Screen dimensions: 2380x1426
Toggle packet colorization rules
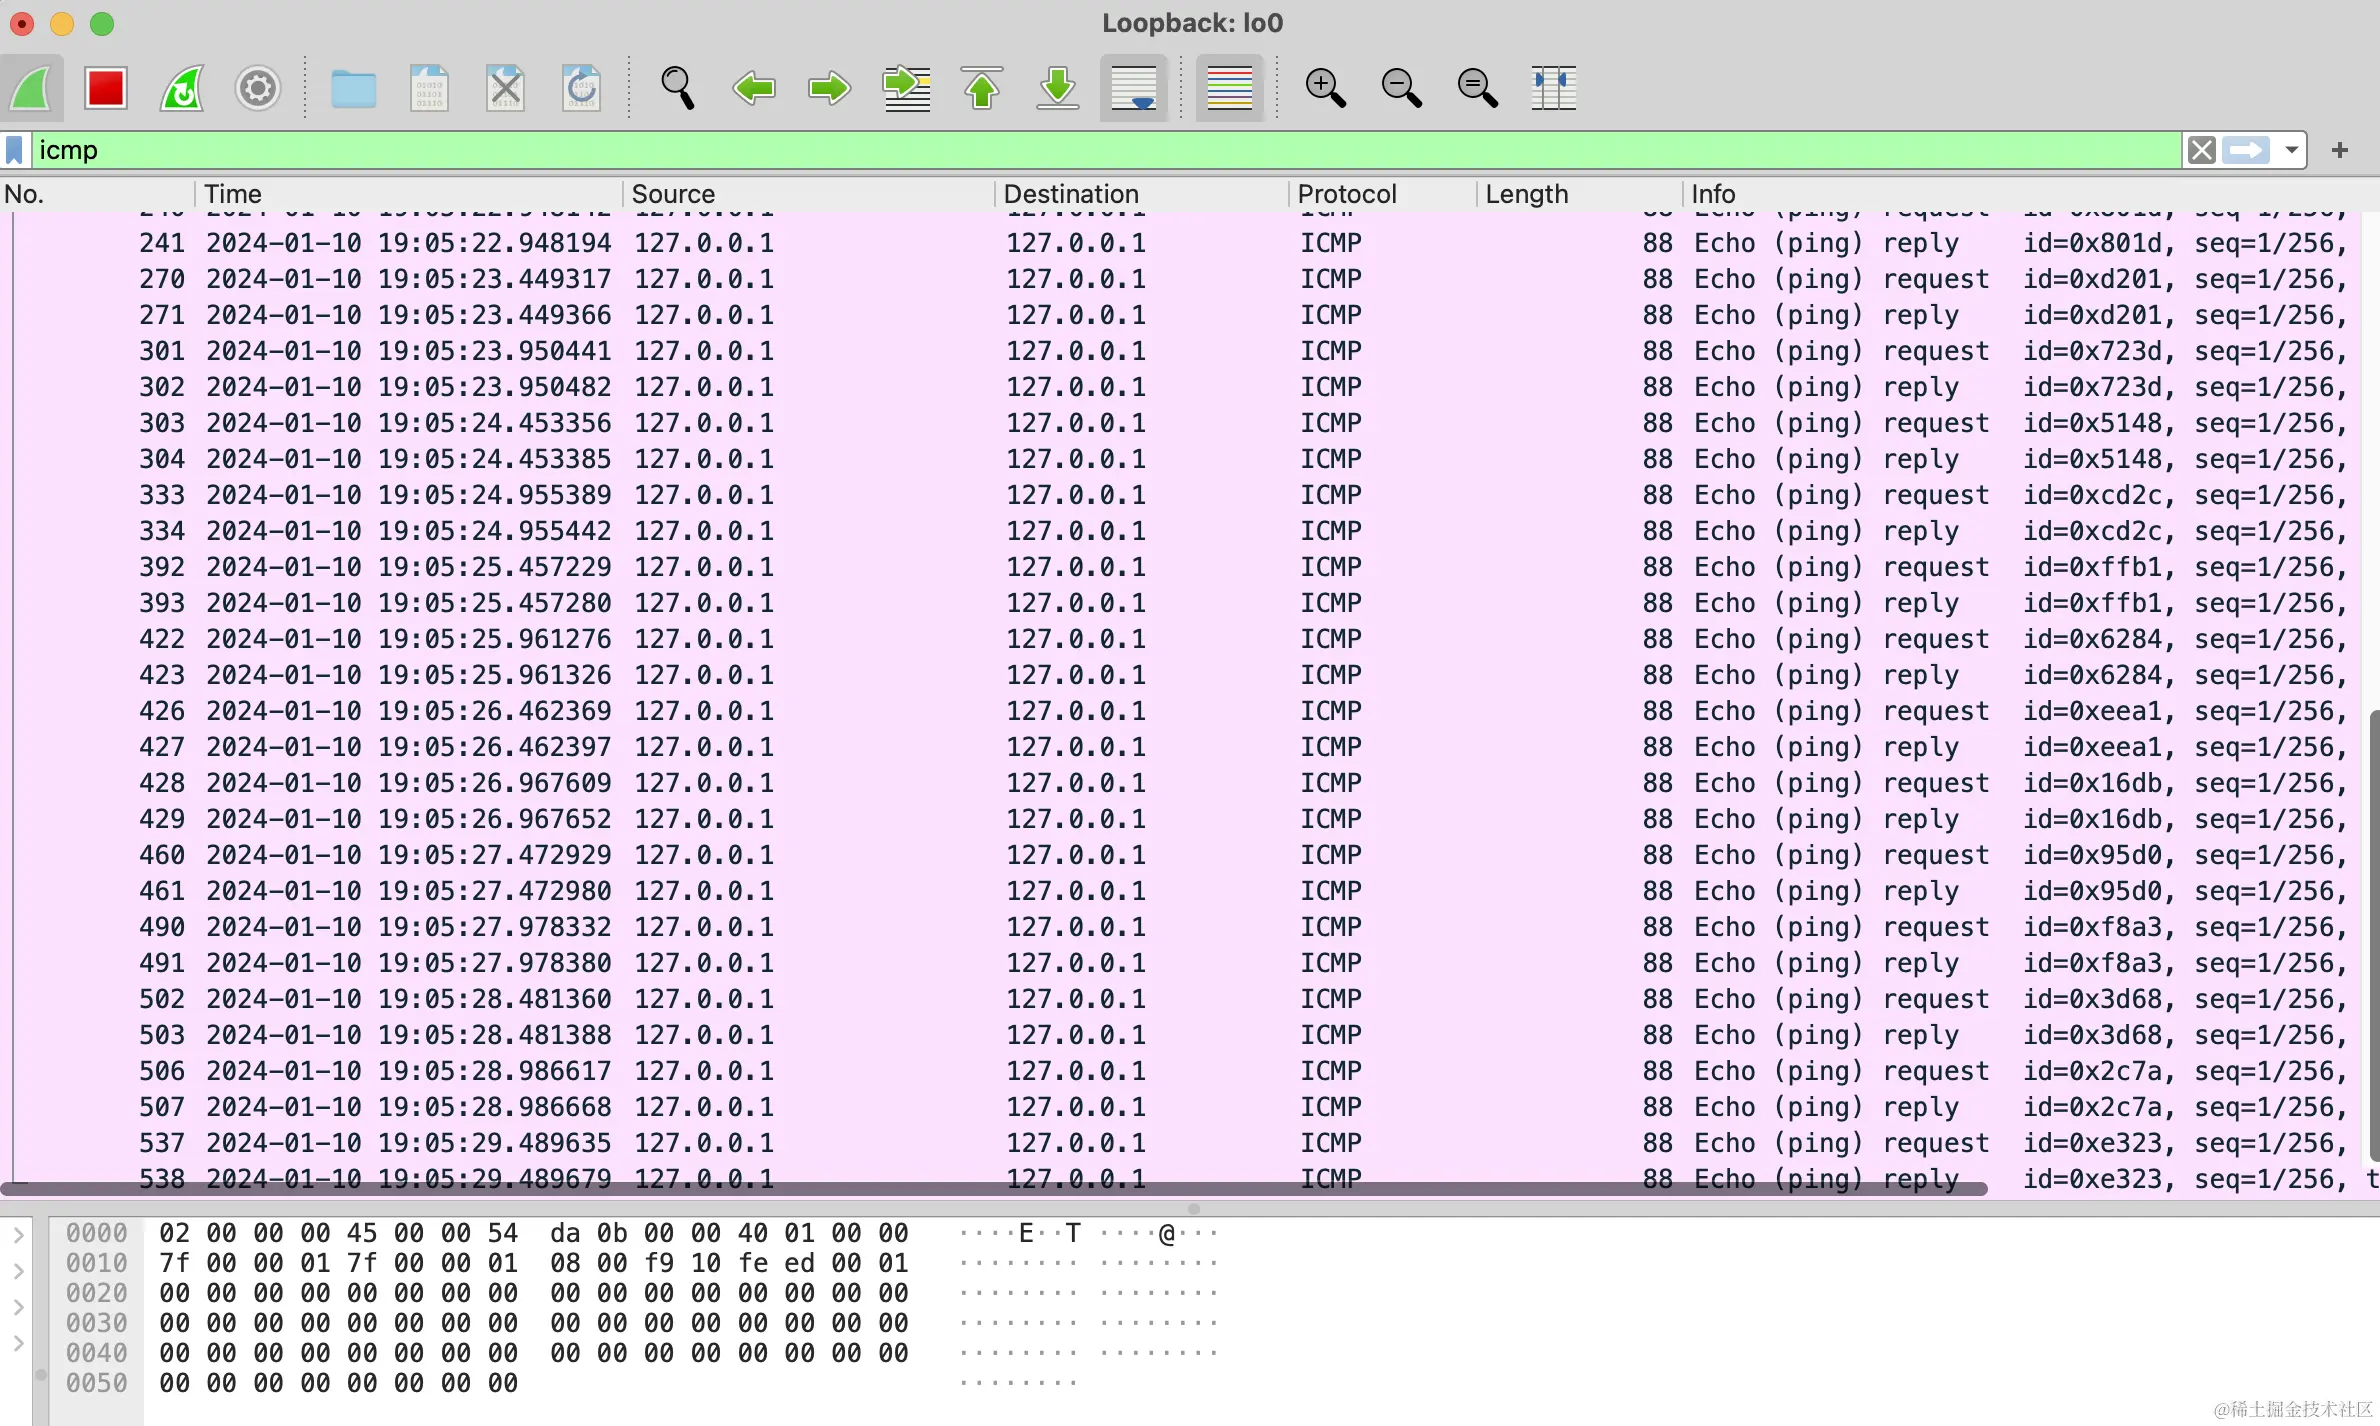pos(1229,88)
